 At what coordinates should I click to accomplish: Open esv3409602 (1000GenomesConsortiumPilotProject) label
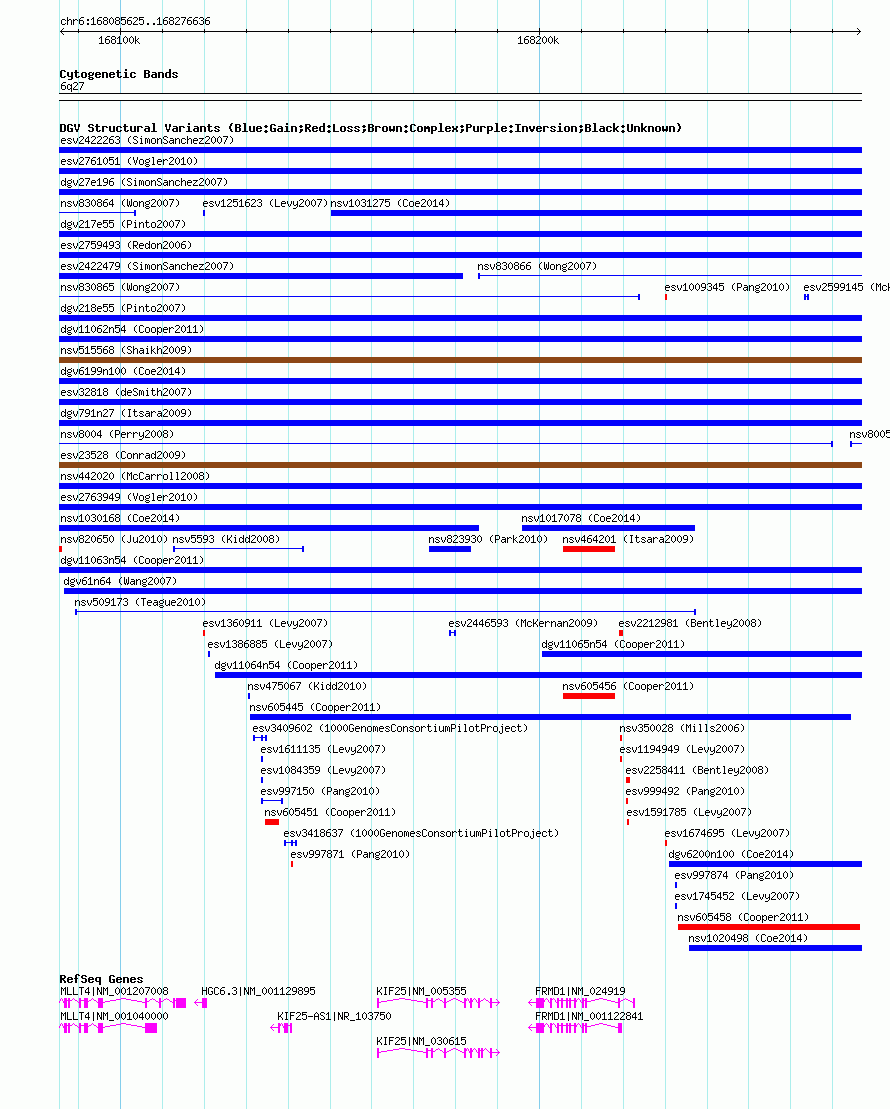tap(390, 729)
